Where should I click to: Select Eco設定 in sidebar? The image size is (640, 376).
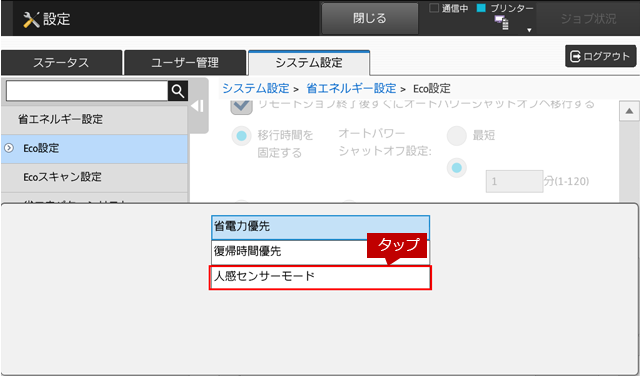94,149
